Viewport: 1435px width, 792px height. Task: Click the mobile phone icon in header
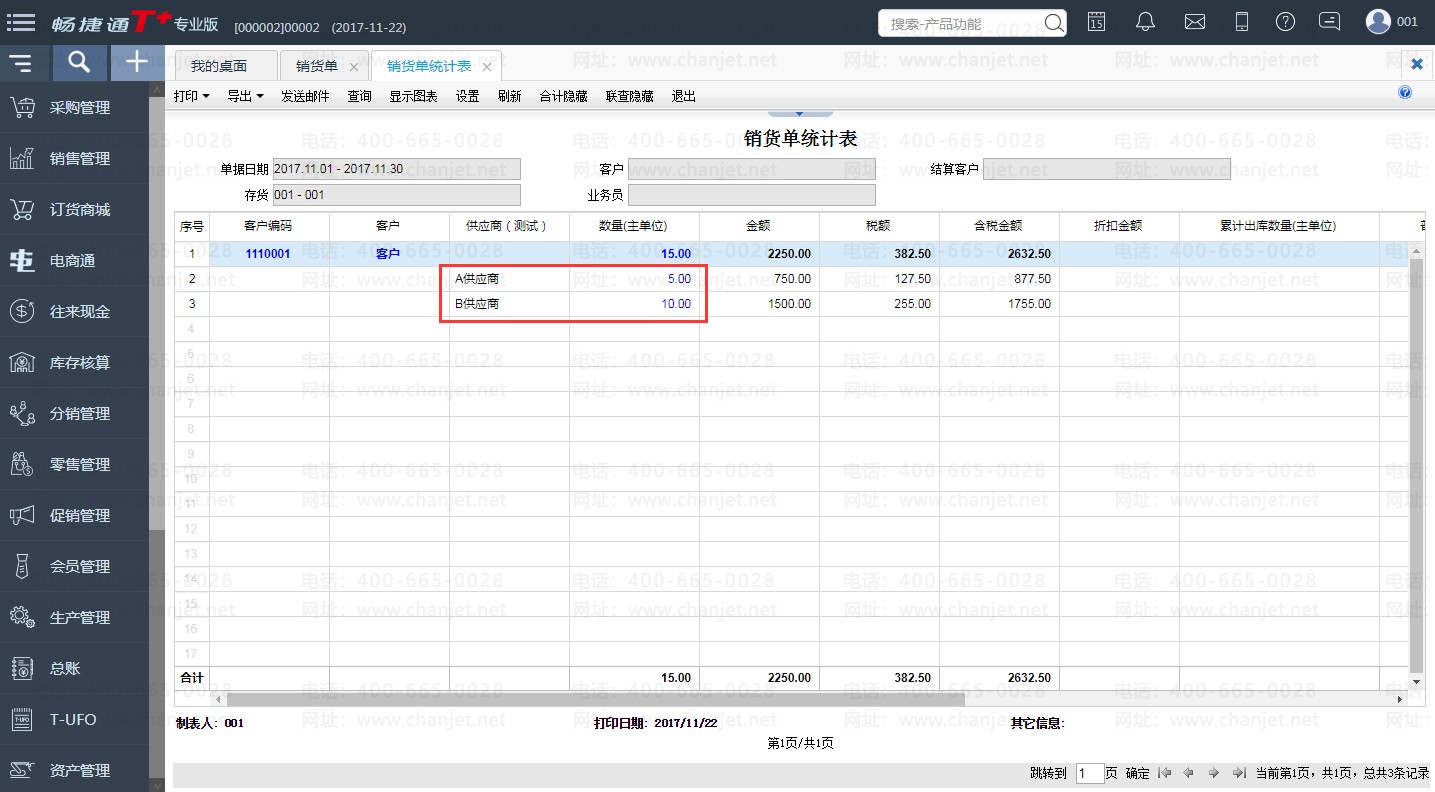1242,21
